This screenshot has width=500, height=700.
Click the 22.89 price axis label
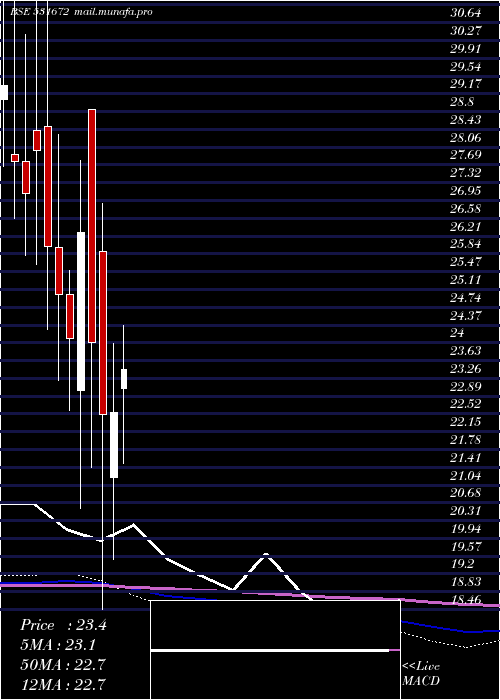pyautogui.click(x=466, y=386)
